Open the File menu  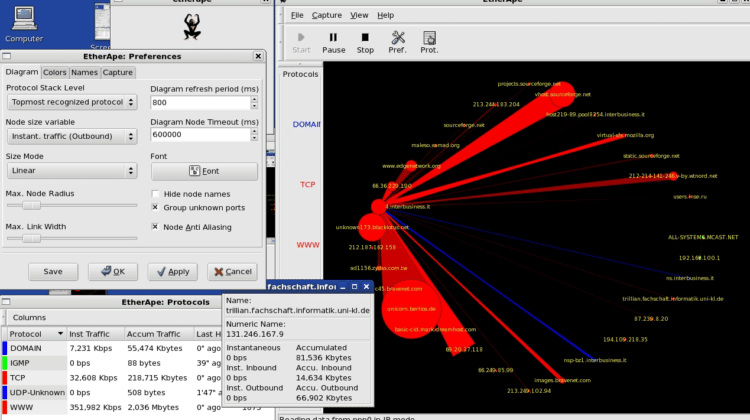297,15
